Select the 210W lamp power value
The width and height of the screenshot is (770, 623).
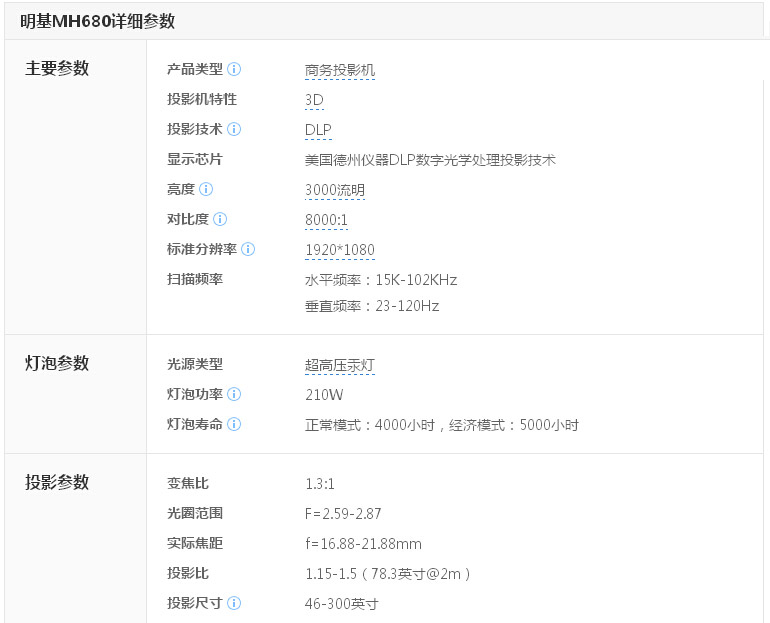tap(324, 395)
